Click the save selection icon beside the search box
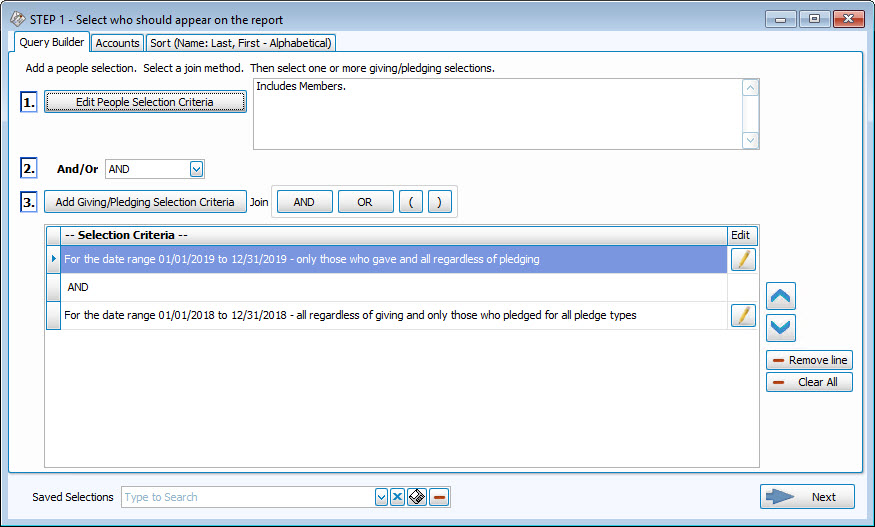 417,497
